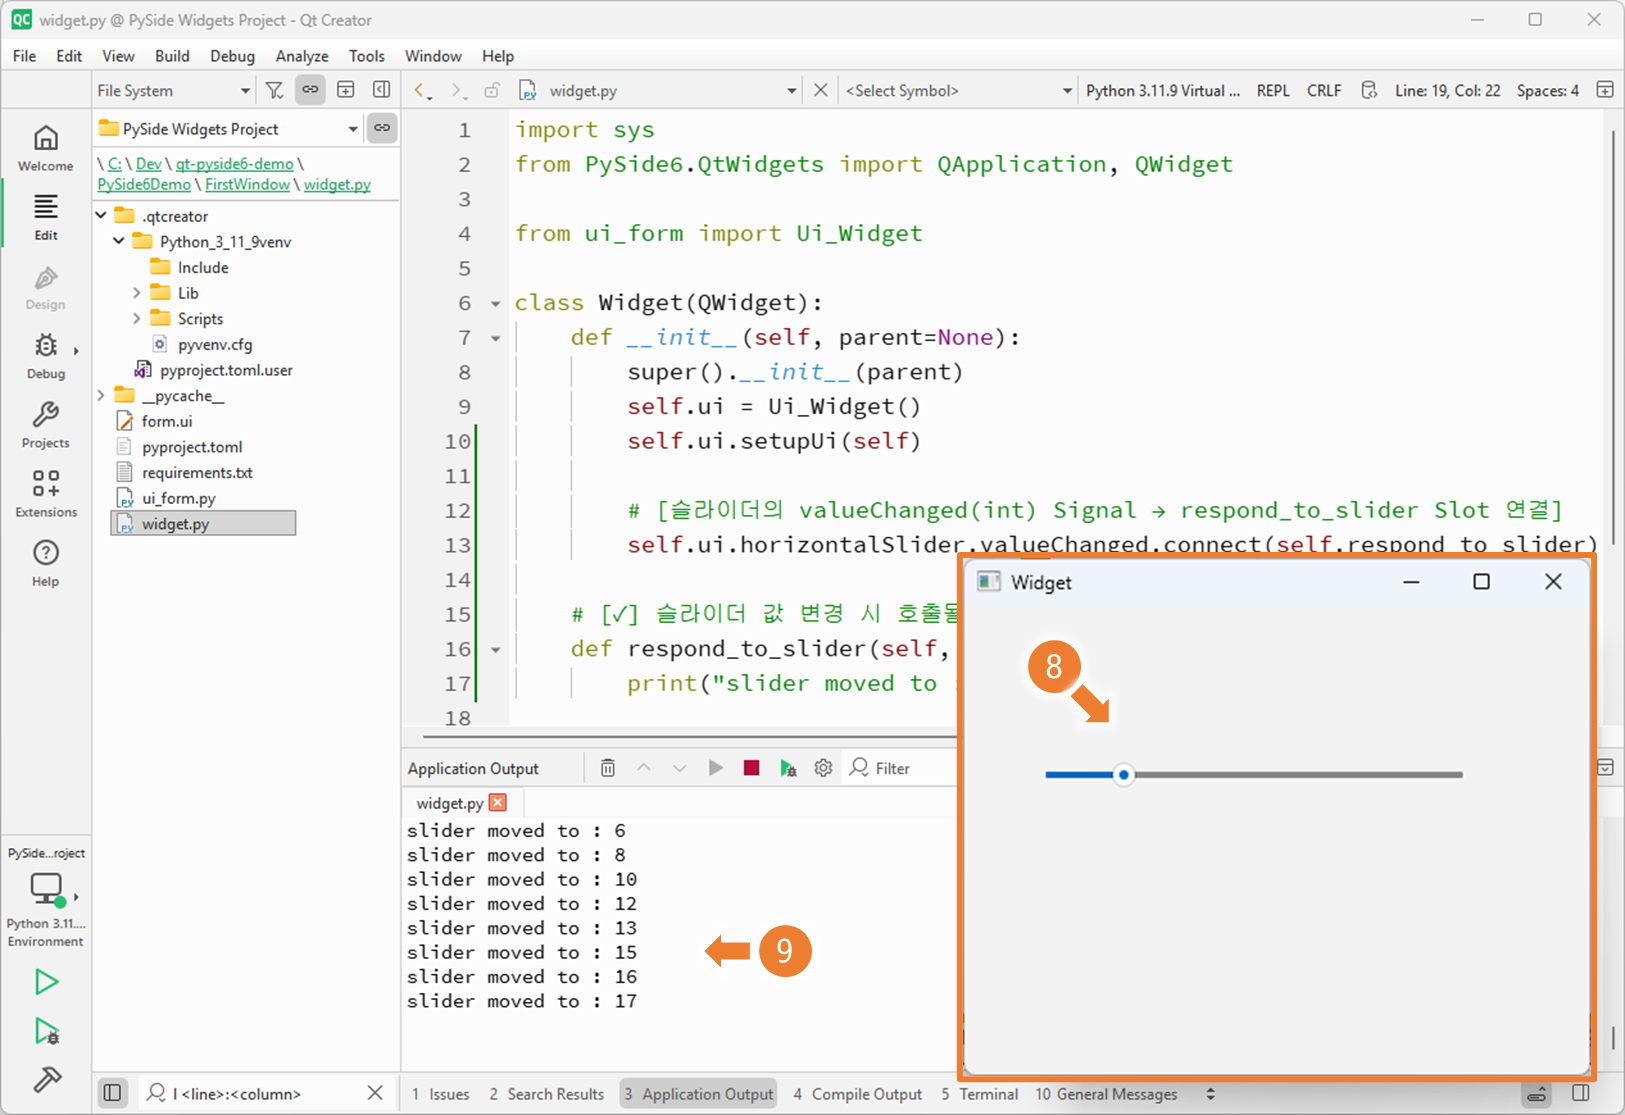This screenshot has width=1625, height=1115.
Task: Attach debugger to running application
Action: point(788,768)
